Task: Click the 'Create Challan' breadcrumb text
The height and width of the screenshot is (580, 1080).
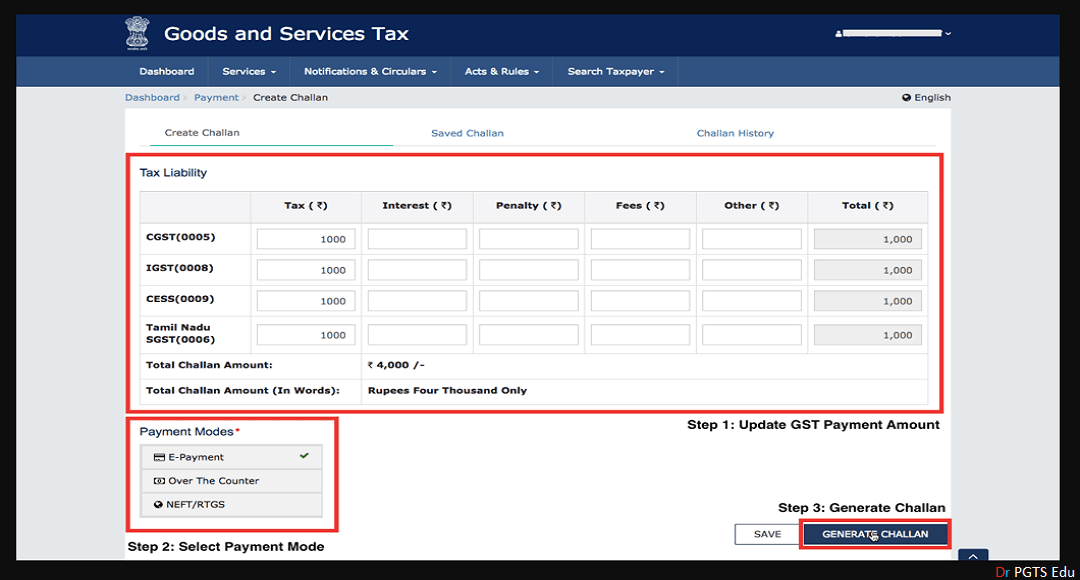Action: coord(290,98)
